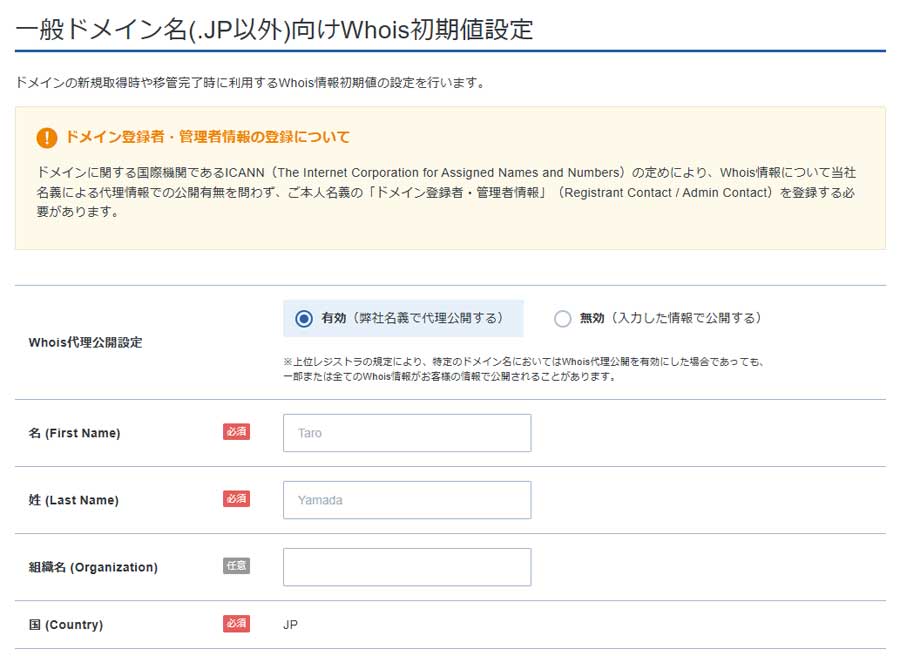Click the 組織名 (Organization) field label

coord(93,566)
